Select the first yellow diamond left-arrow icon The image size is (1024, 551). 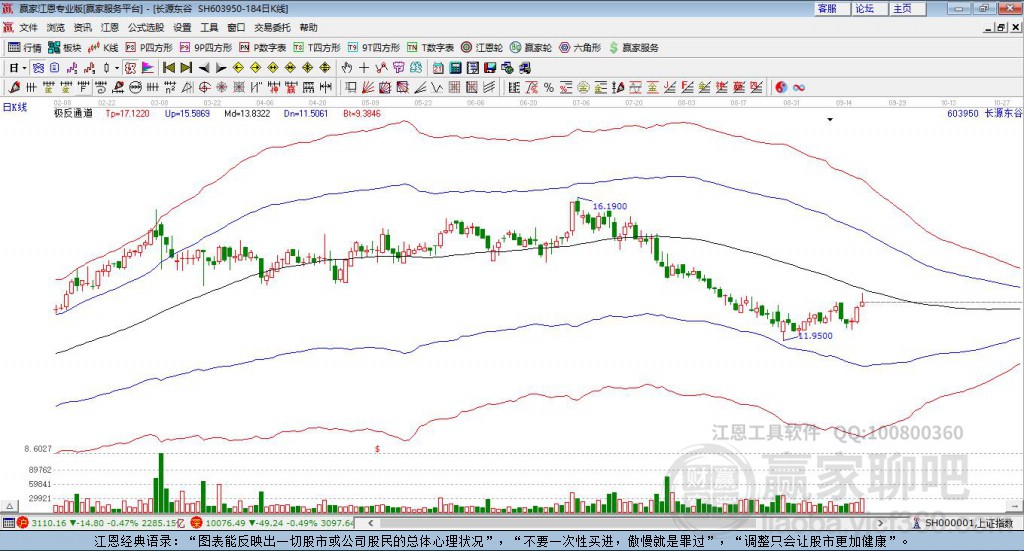pyautogui.click(x=238, y=68)
